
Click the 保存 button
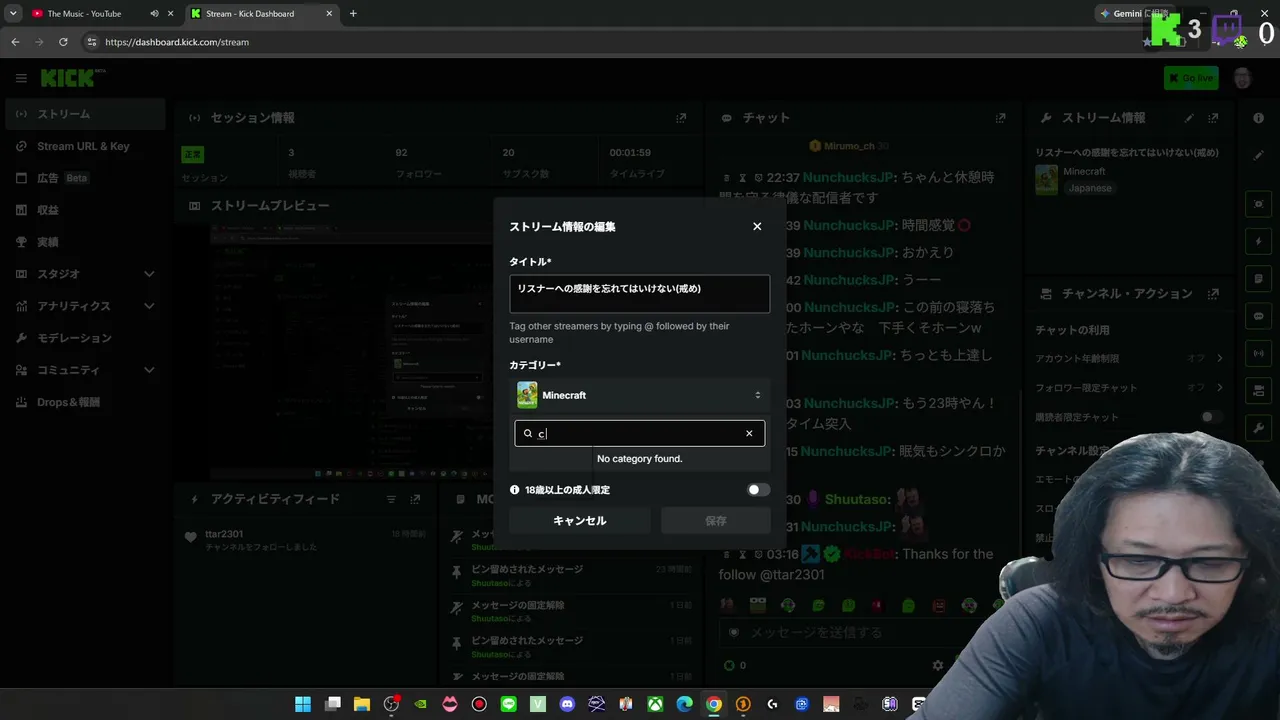click(x=716, y=520)
